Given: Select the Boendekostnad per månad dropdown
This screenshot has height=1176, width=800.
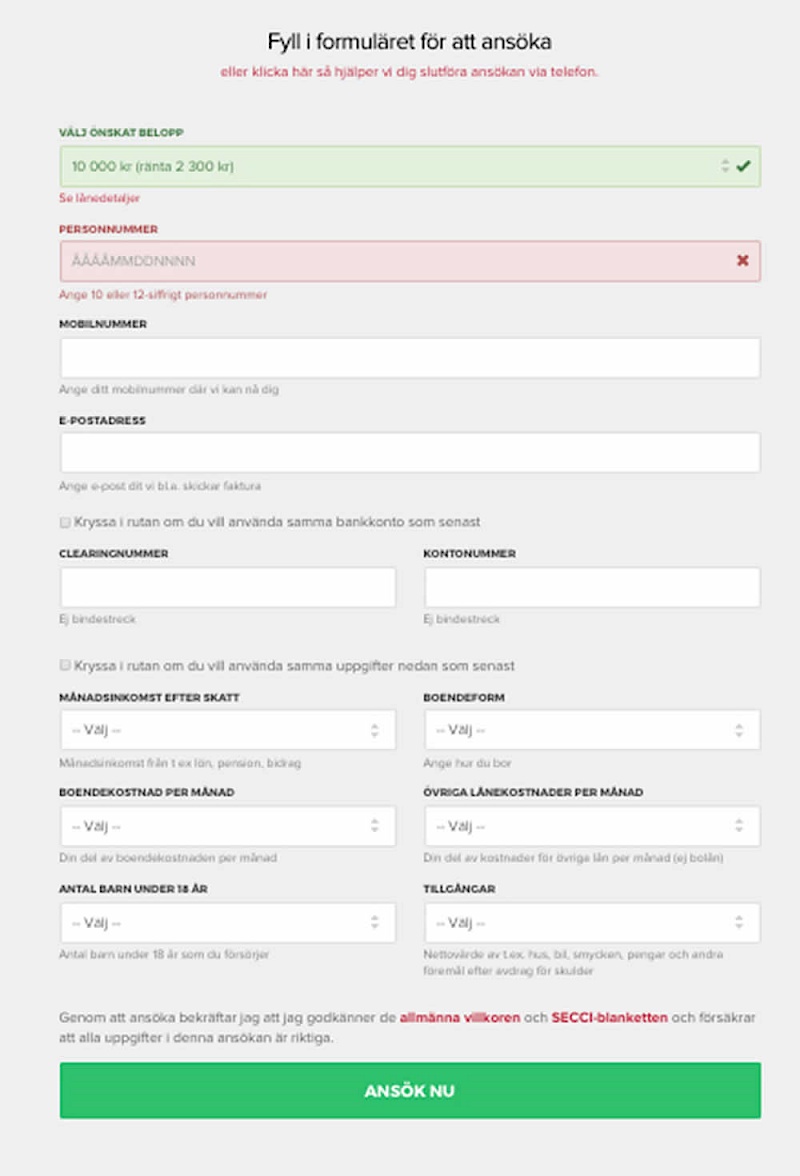Looking at the screenshot, I should pyautogui.click(x=228, y=826).
